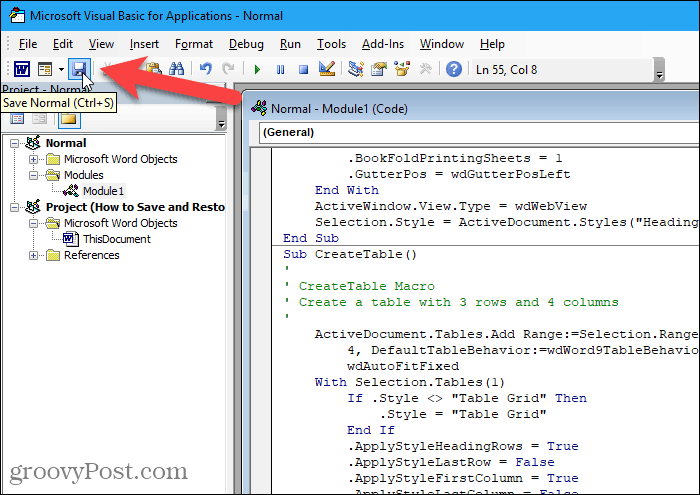Image resolution: width=700 pixels, height=495 pixels.
Task: Open the Tools menu
Action: tap(331, 44)
